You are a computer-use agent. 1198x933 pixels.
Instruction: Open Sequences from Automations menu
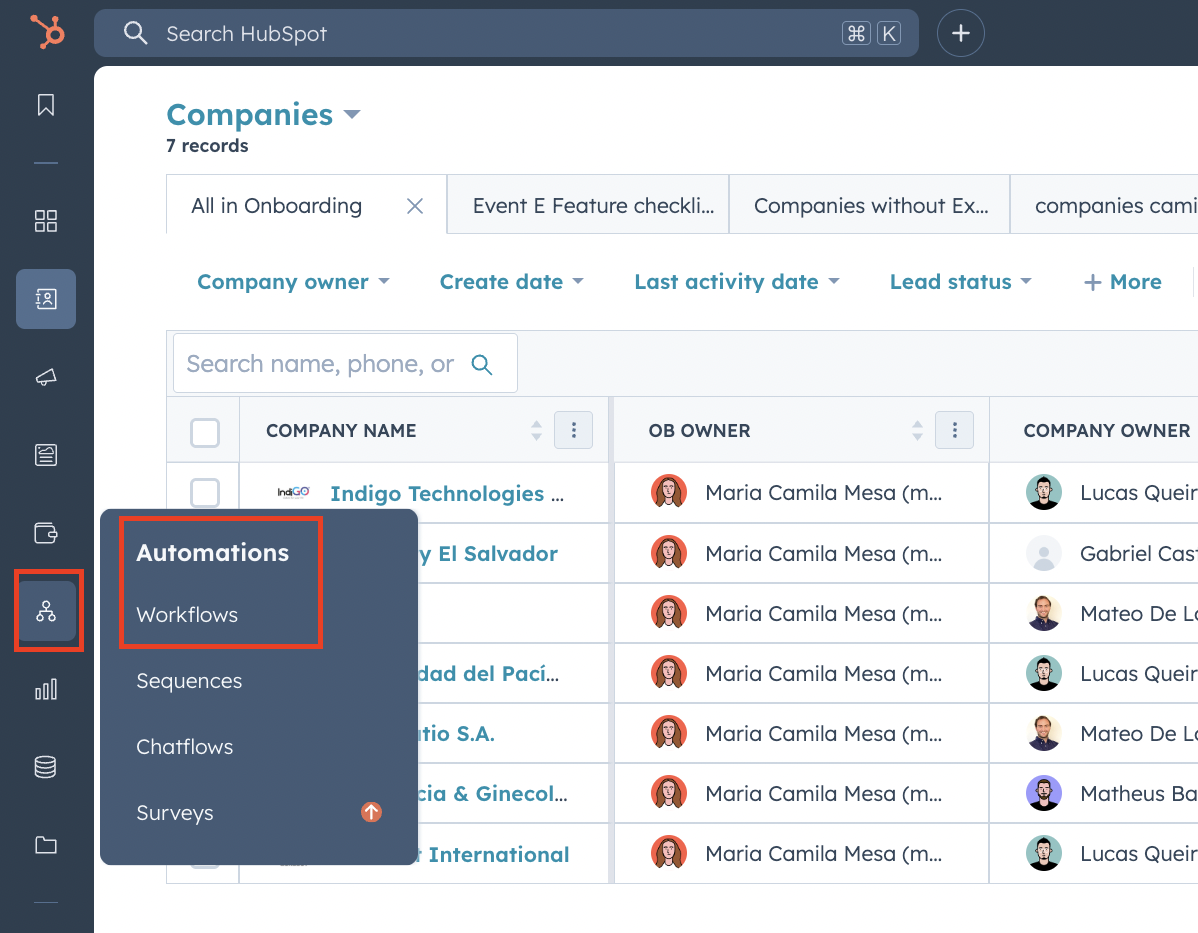(189, 681)
